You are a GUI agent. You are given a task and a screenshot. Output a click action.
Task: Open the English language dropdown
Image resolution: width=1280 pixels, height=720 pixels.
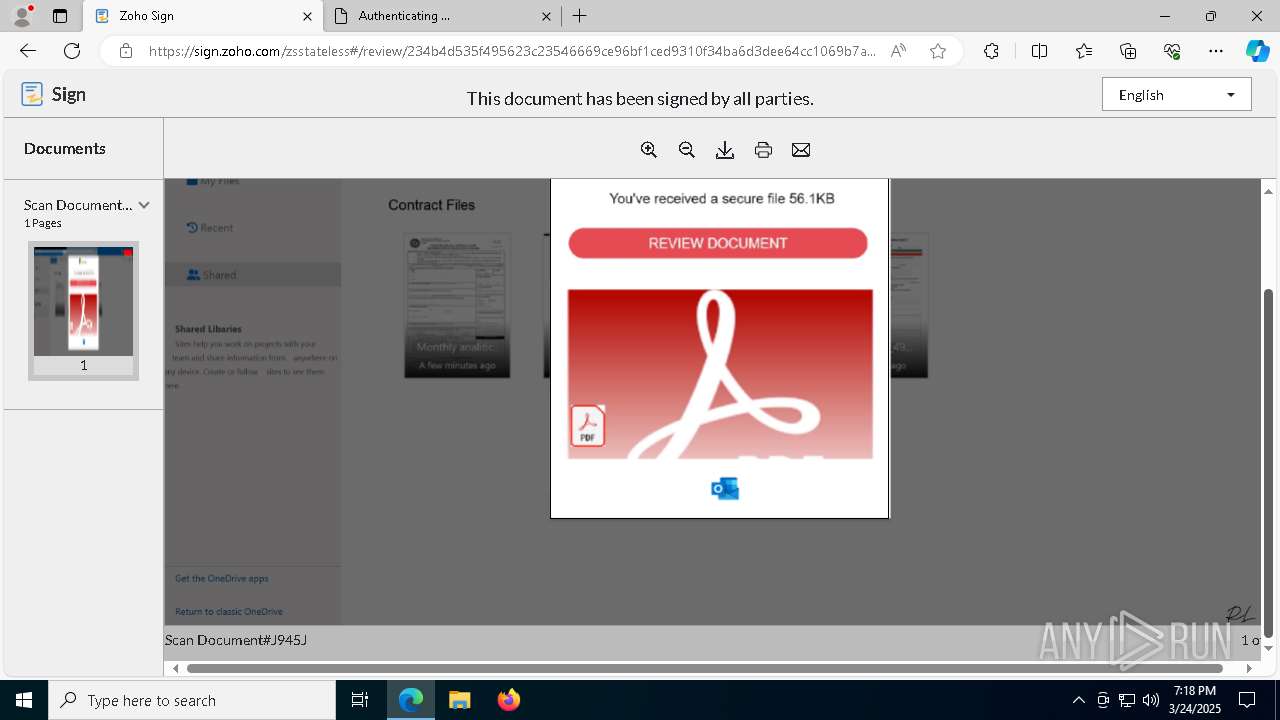1176,95
